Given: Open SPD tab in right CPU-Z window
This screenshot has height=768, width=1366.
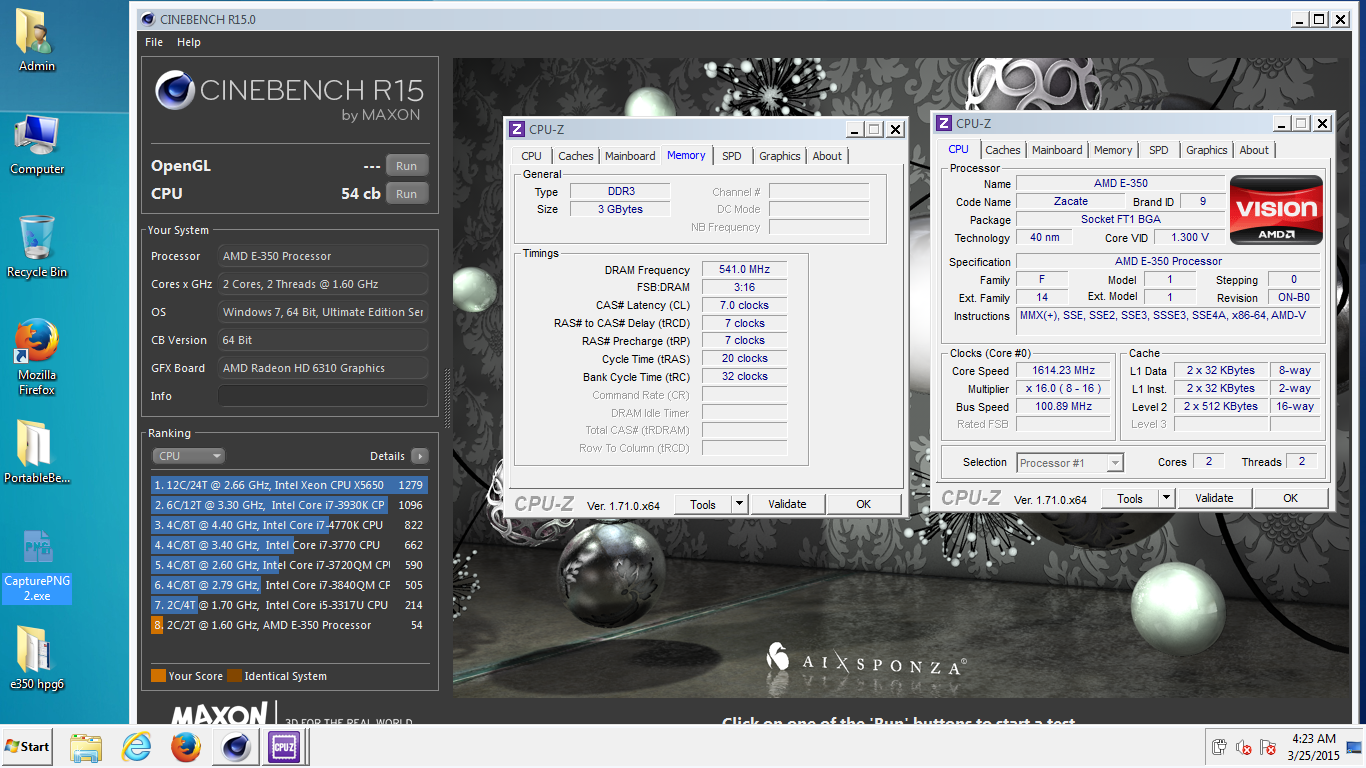Looking at the screenshot, I should tap(1159, 150).
